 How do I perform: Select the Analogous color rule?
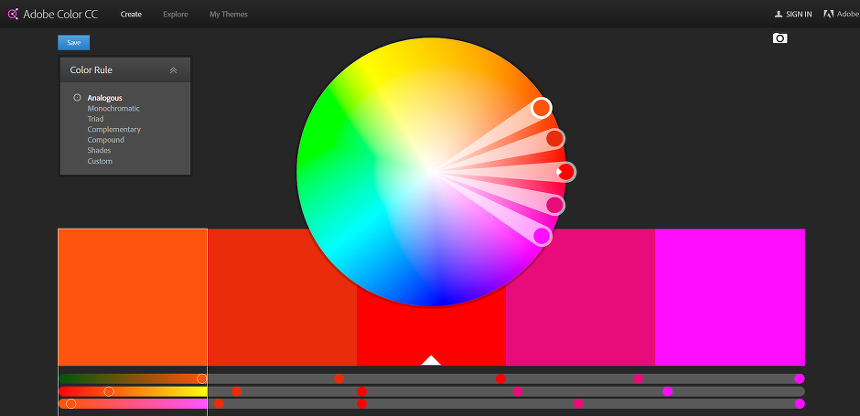104,98
